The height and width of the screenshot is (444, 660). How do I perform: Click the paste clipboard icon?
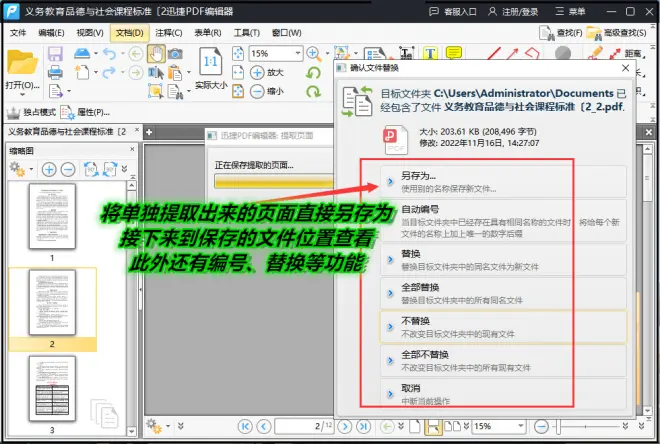click(x=175, y=73)
